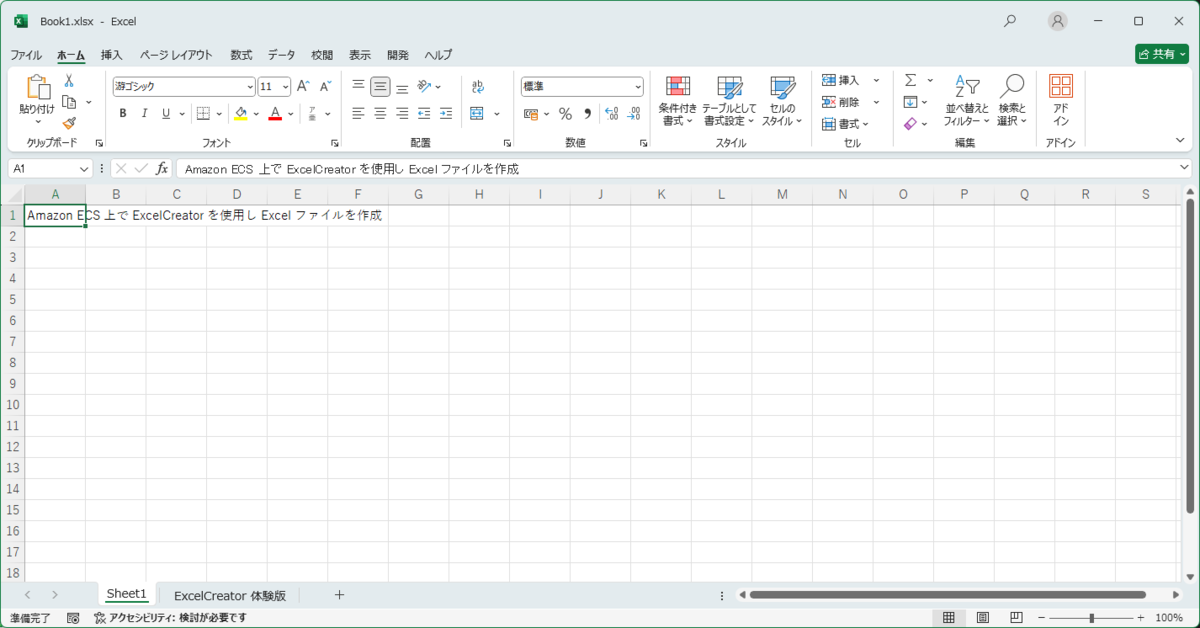Open ExcelCreator 体験版 sheet tab

pyautogui.click(x=230, y=595)
